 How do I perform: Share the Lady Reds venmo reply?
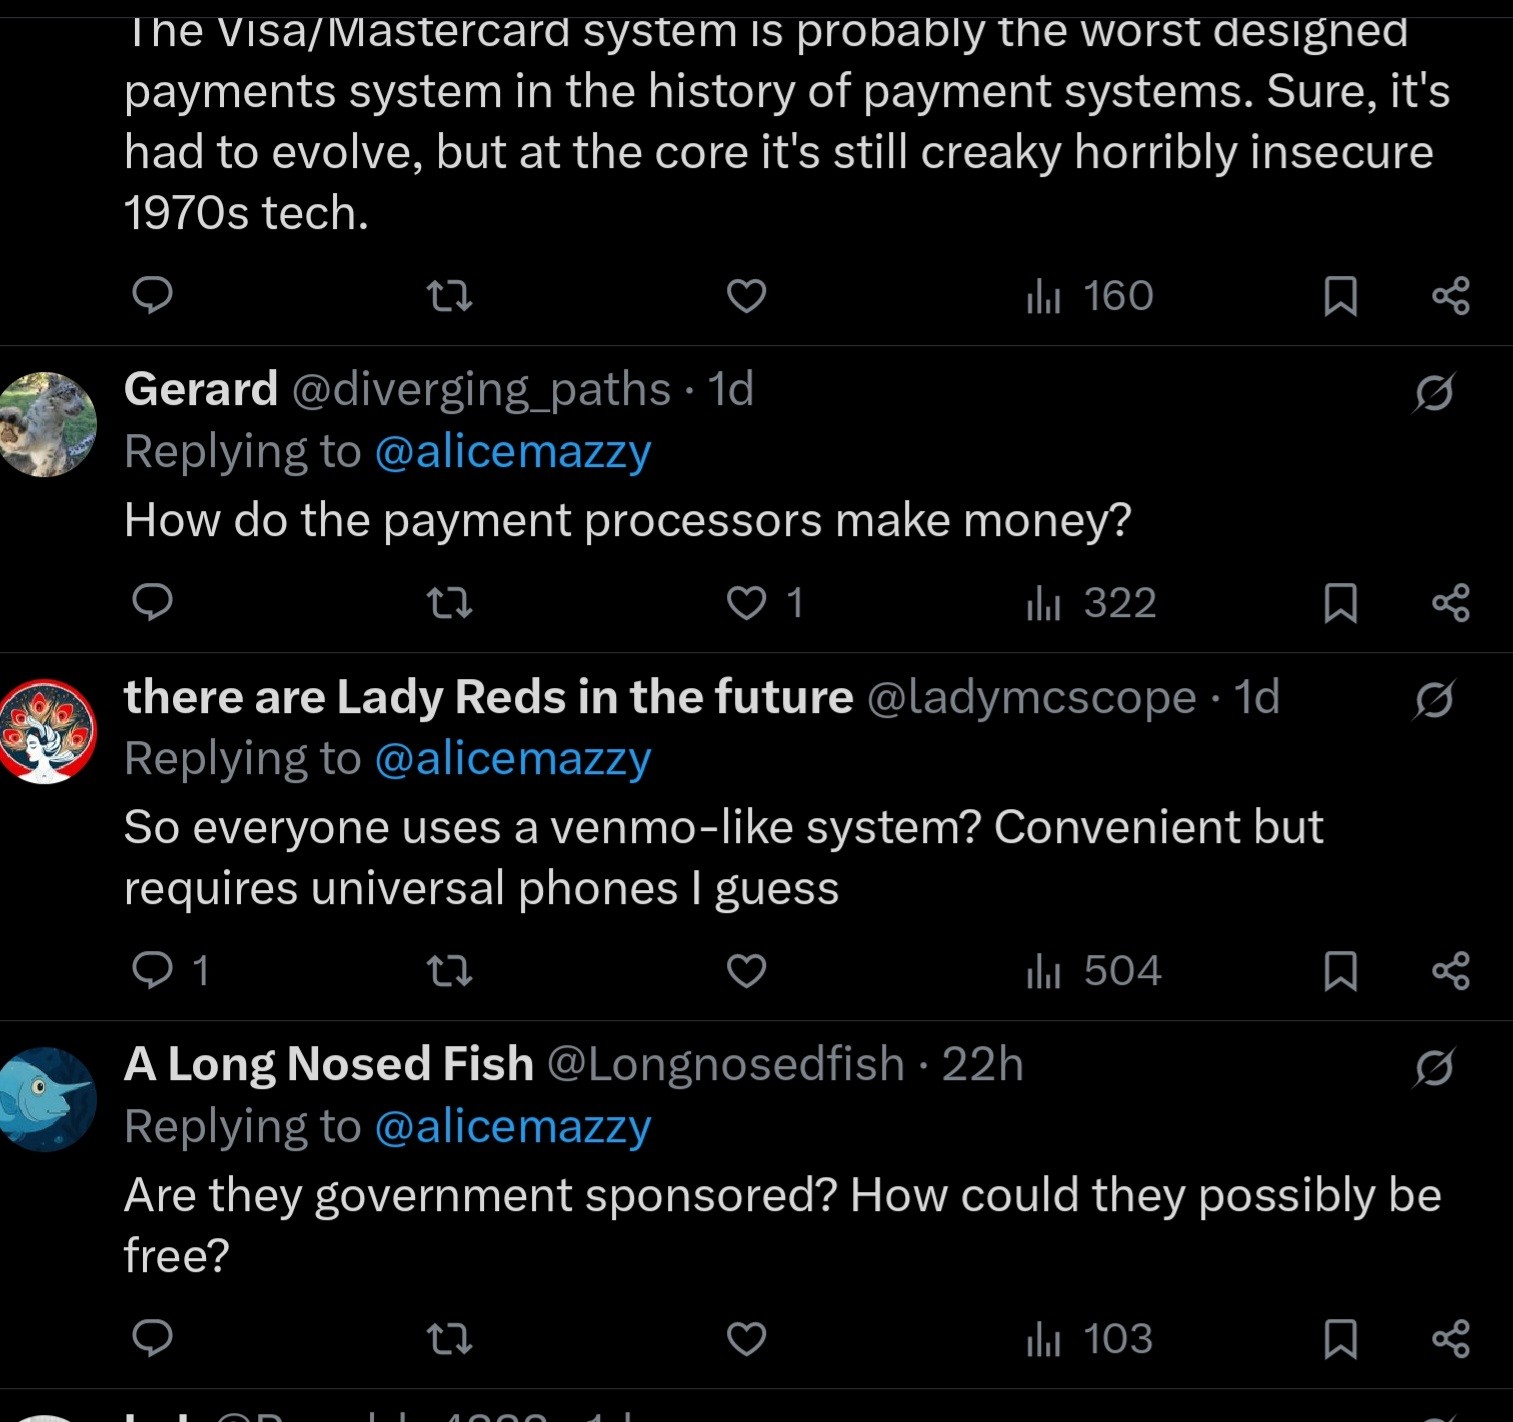pos(1450,970)
